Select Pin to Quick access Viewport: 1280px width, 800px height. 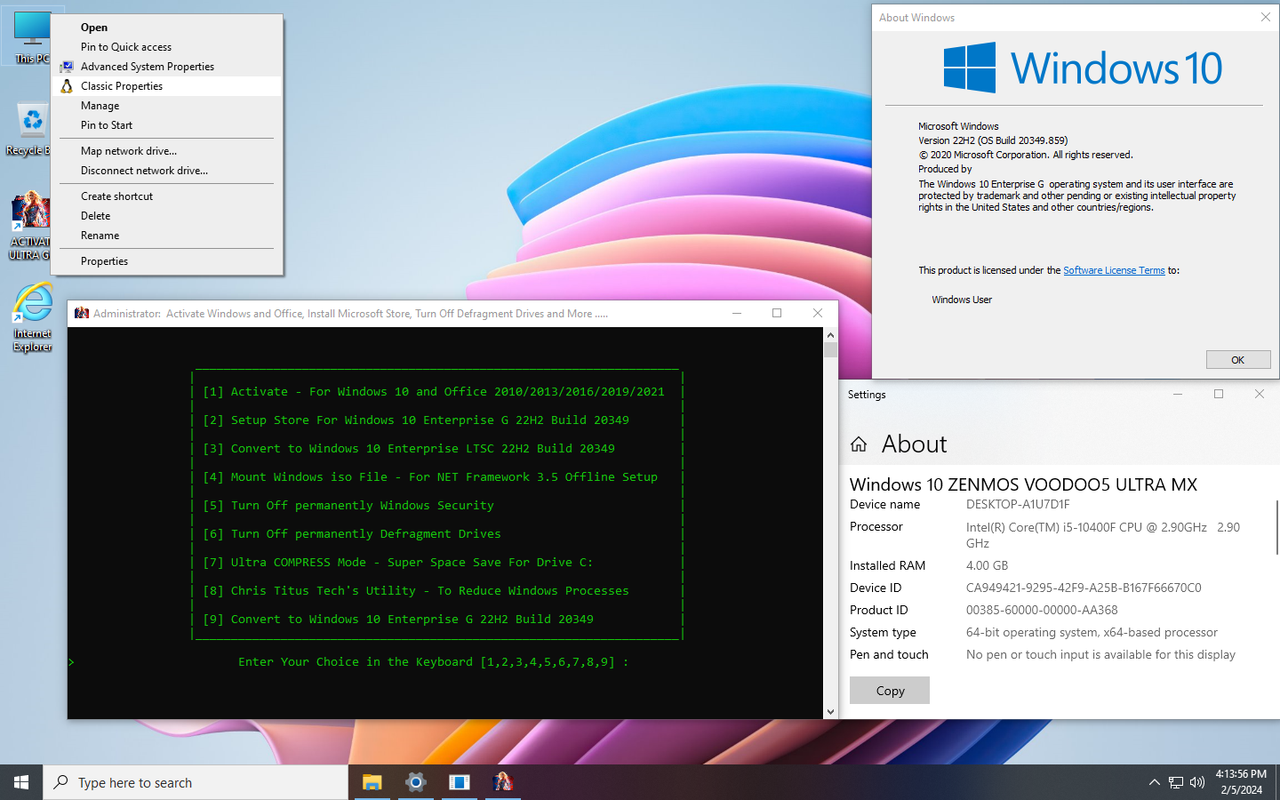(167, 47)
